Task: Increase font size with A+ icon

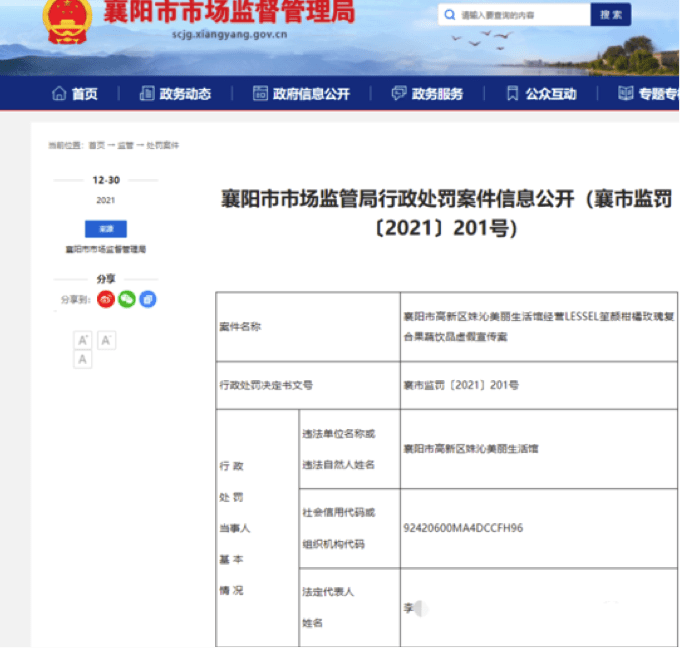Action: pos(84,340)
